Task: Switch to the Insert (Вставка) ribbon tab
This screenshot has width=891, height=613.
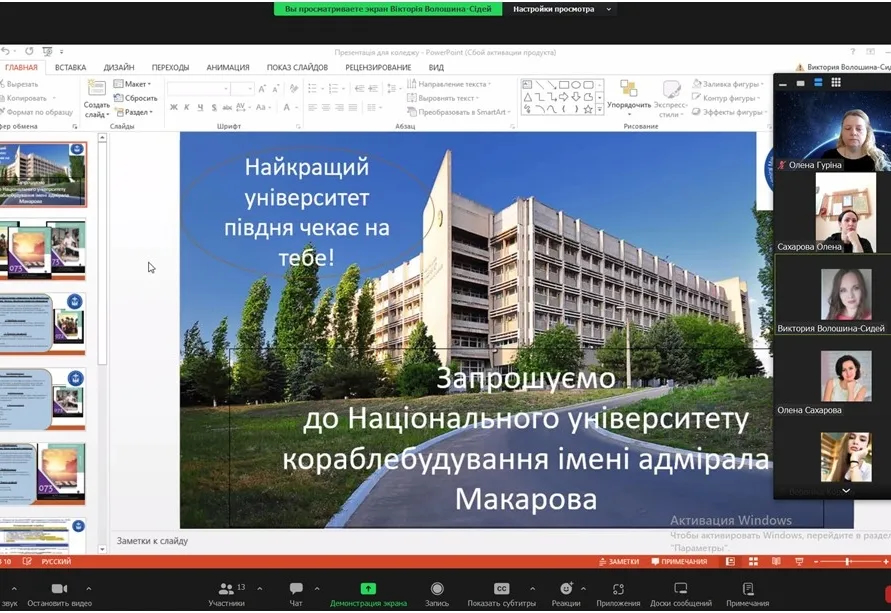Action: (70, 67)
